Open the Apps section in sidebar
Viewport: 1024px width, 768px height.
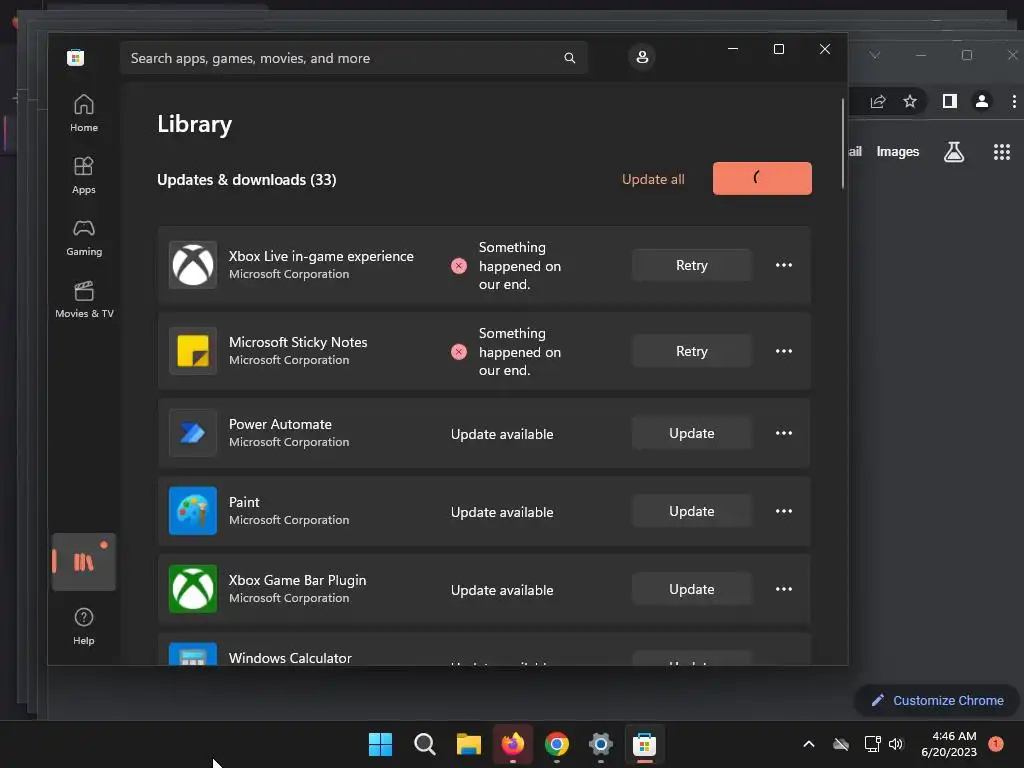pyautogui.click(x=84, y=175)
